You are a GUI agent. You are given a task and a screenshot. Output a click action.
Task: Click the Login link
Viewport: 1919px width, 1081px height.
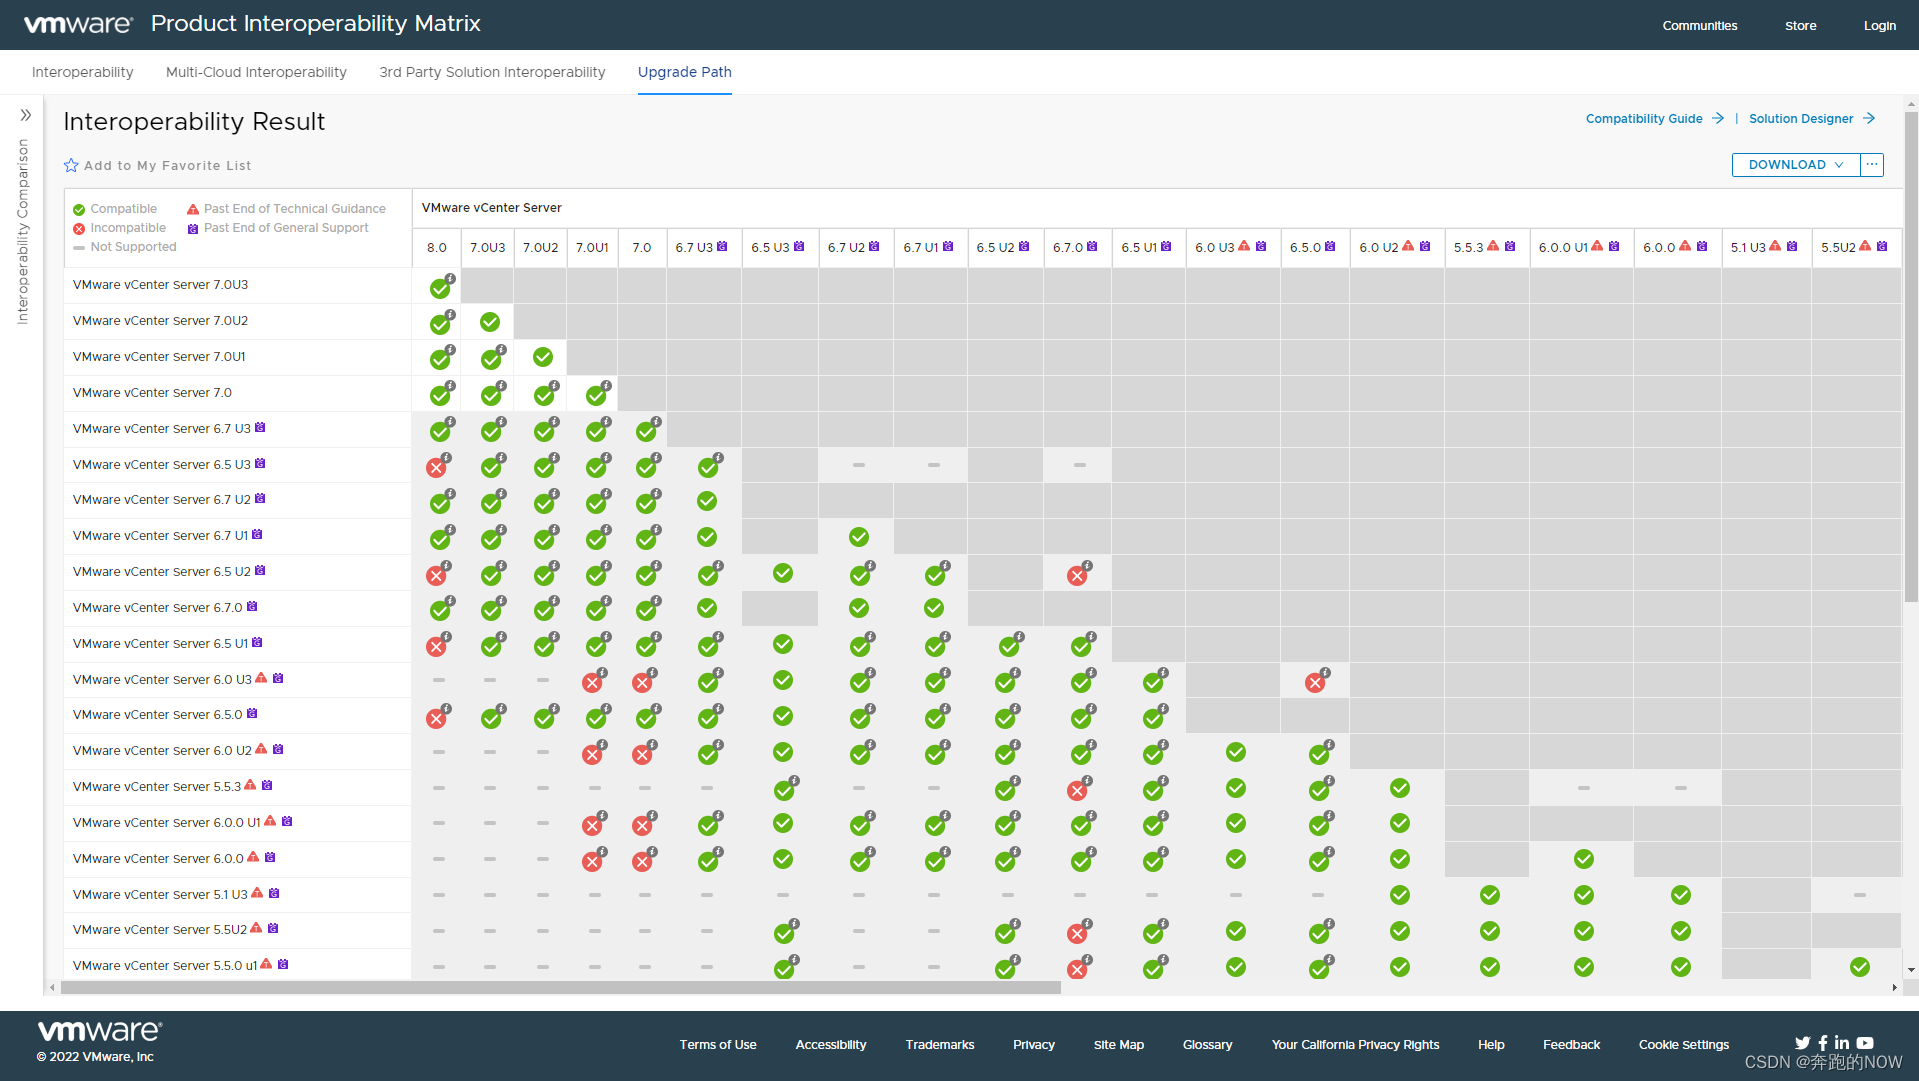pos(1880,25)
